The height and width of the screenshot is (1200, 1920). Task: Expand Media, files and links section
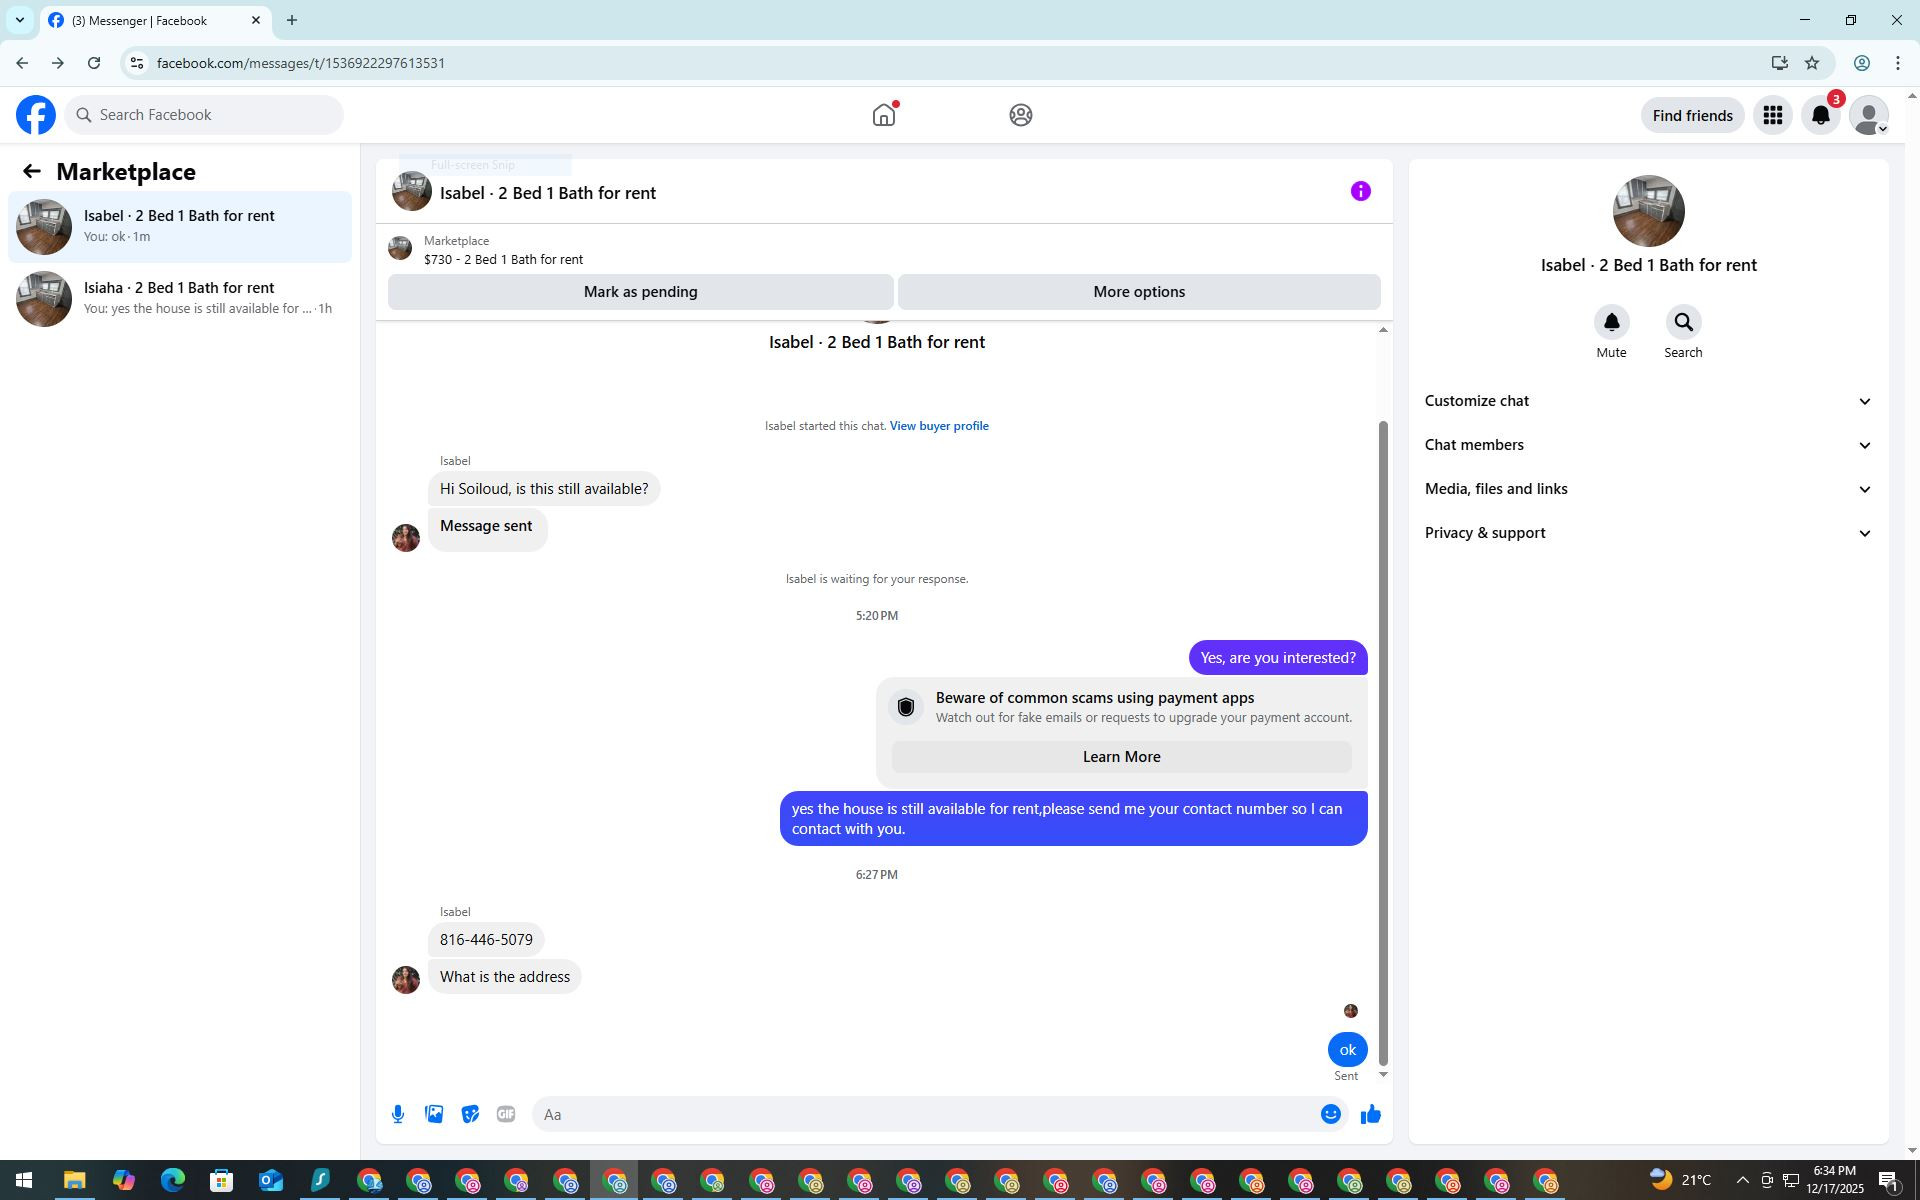1648,489
